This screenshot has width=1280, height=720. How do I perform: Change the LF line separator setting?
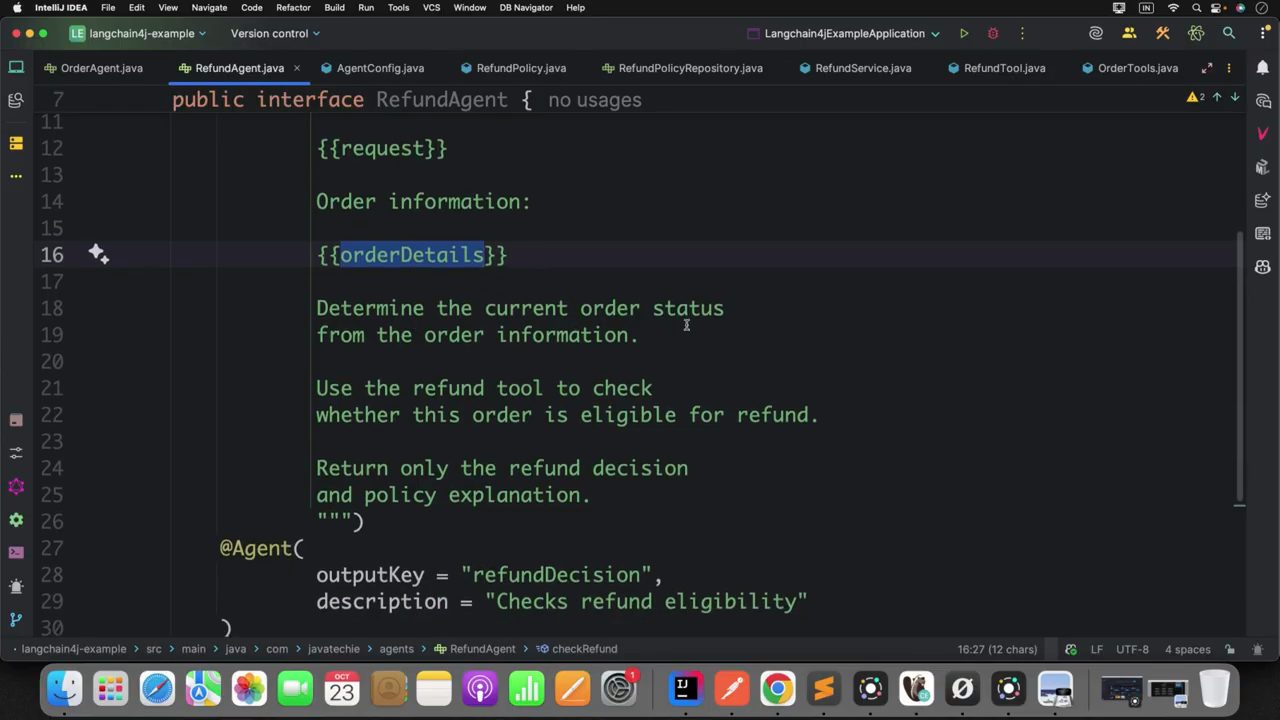tap(1097, 649)
